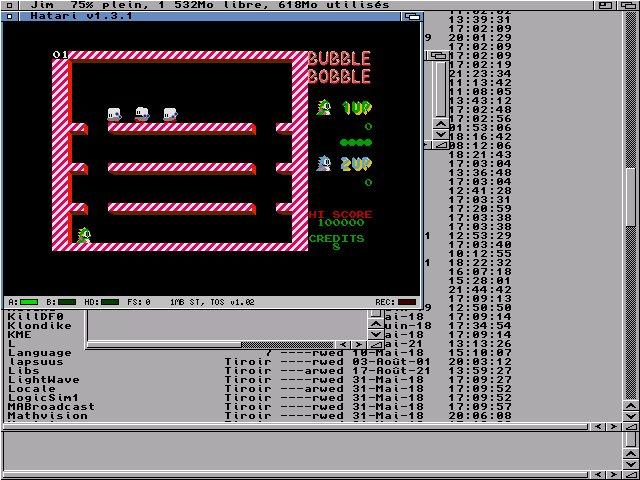Select the Libs entry in the listing
Viewport: 640px width, 480px height.
(x=24, y=370)
